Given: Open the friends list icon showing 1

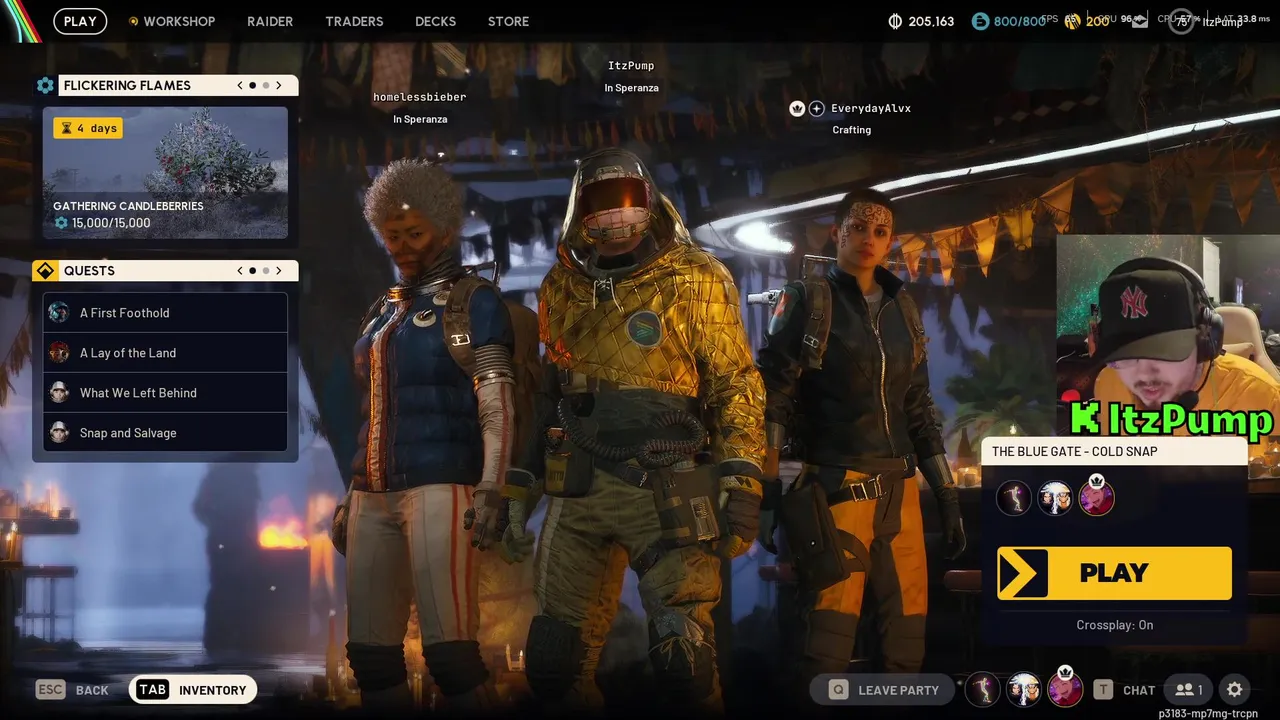Looking at the screenshot, I should tap(1189, 690).
